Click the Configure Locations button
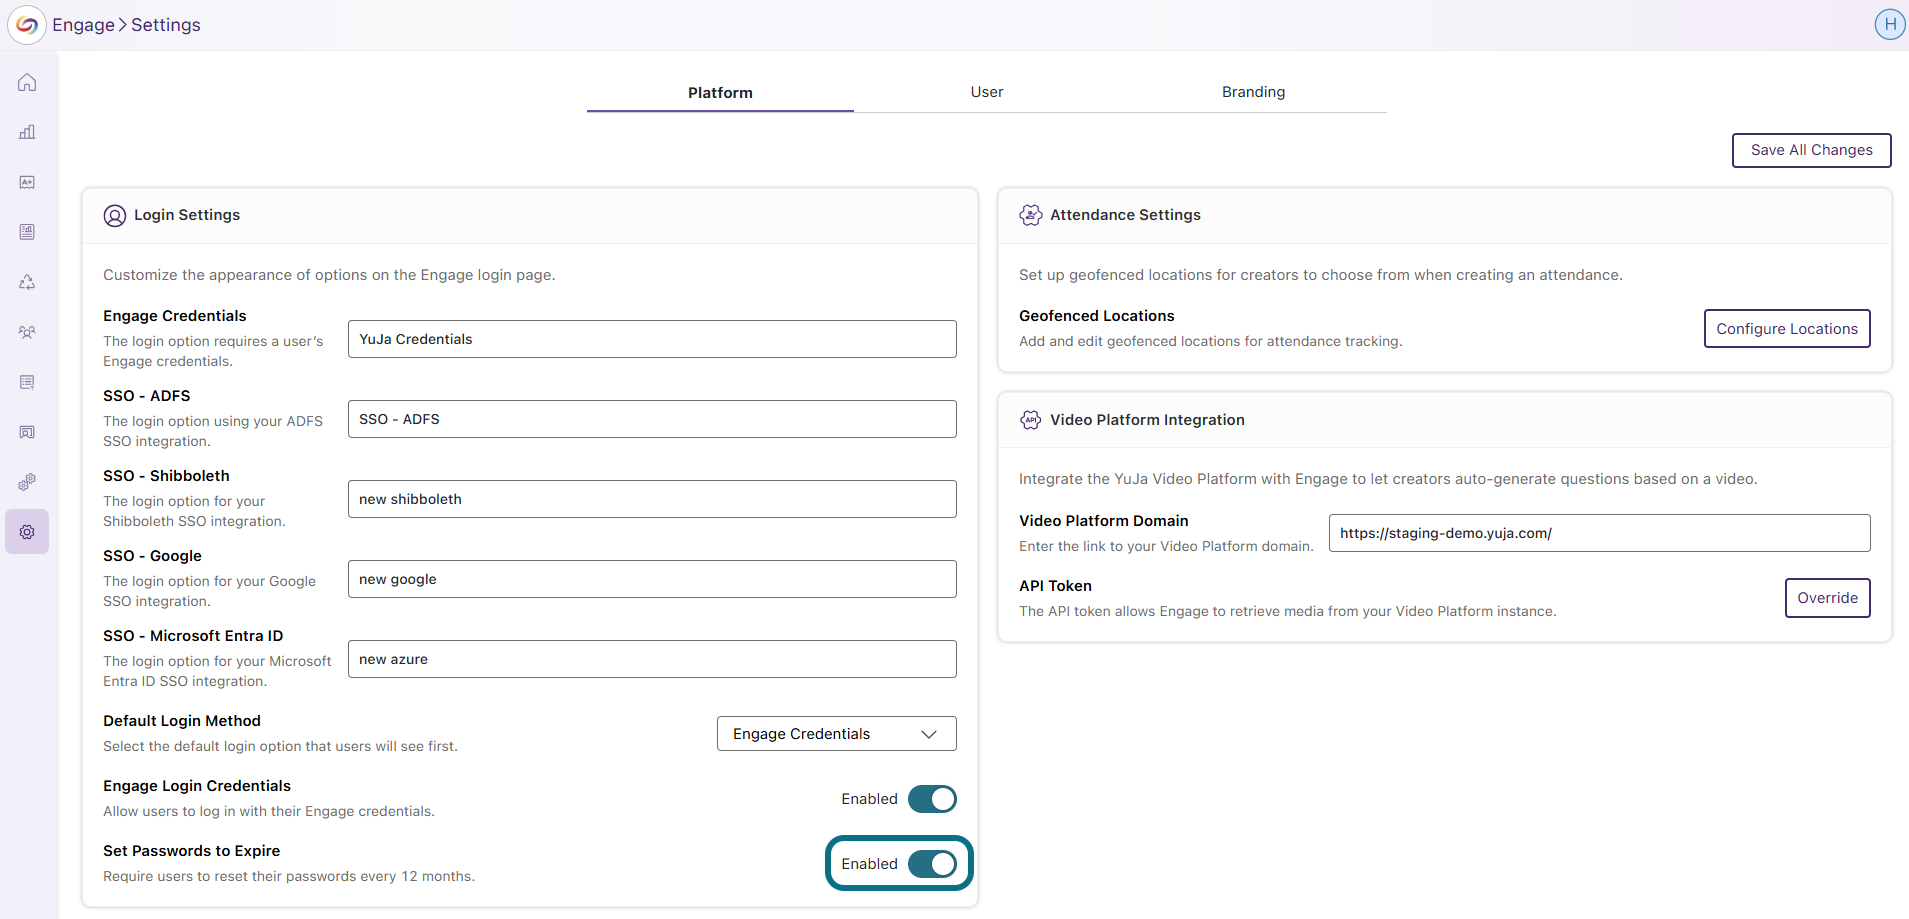Image resolution: width=1909 pixels, height=919 pixels. point(1787,329)
